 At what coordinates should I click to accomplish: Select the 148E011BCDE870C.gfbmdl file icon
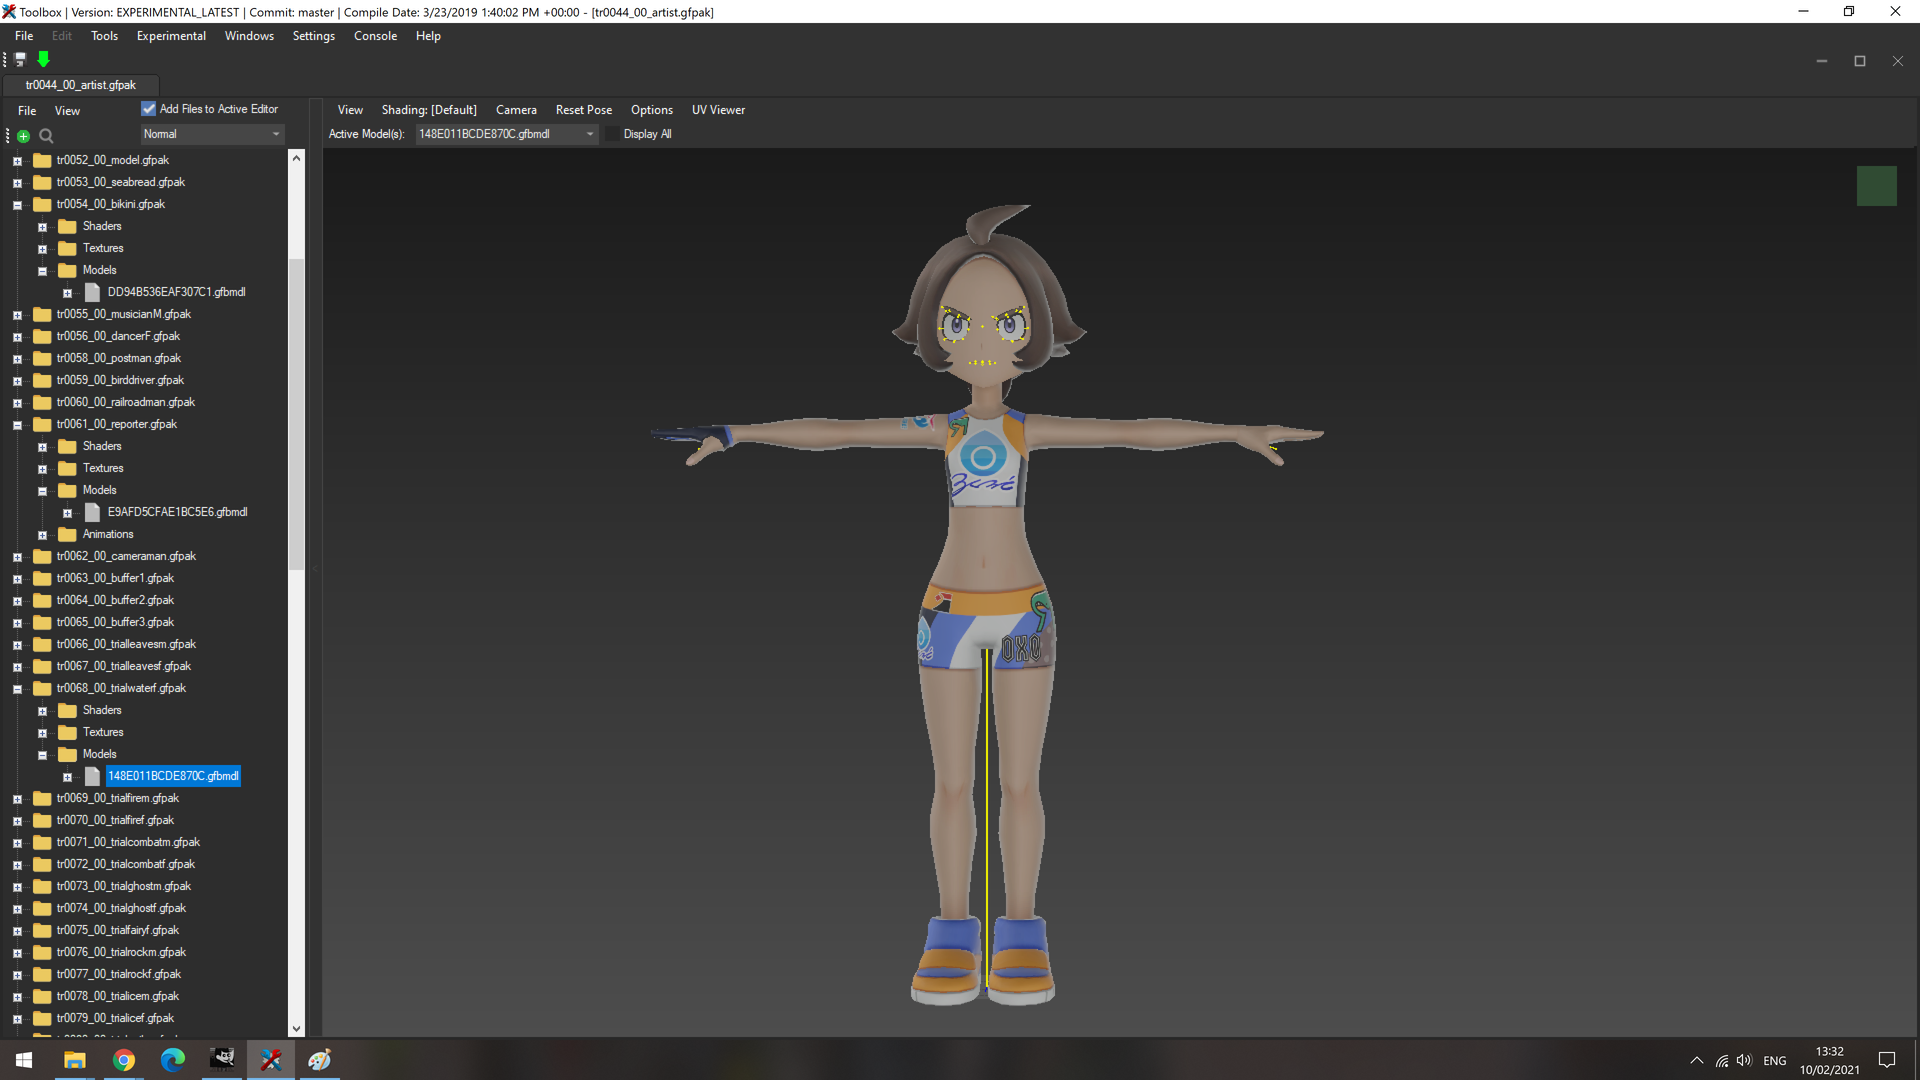tap(93, 776)
